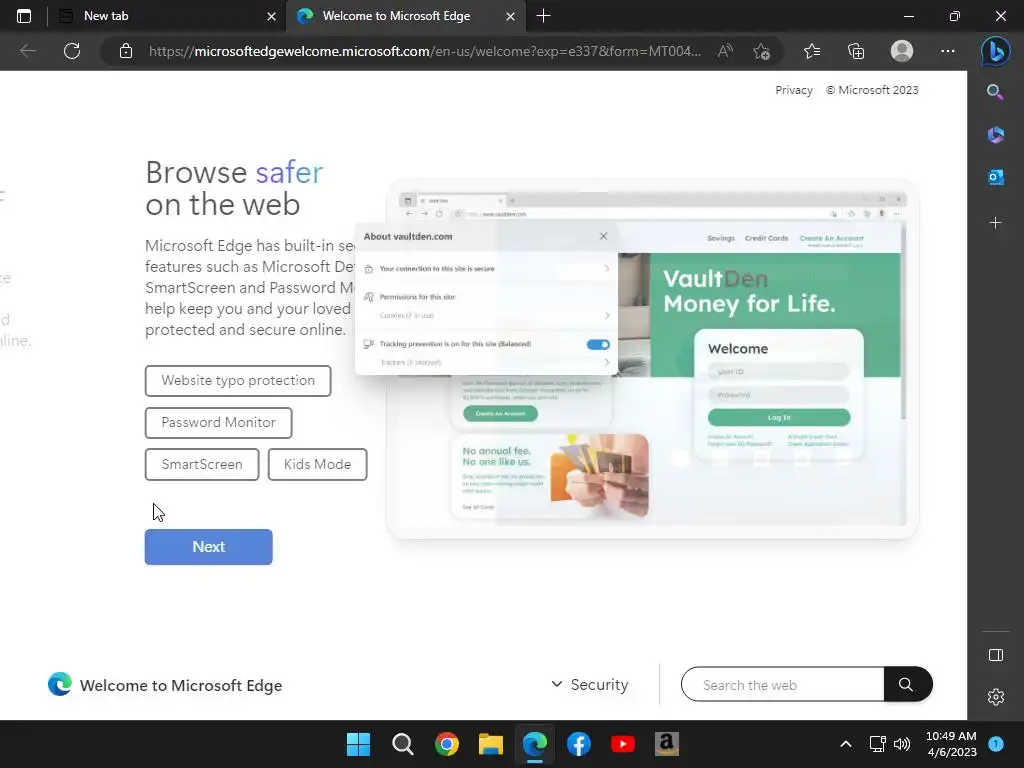Click the Next button

point(208,547)
